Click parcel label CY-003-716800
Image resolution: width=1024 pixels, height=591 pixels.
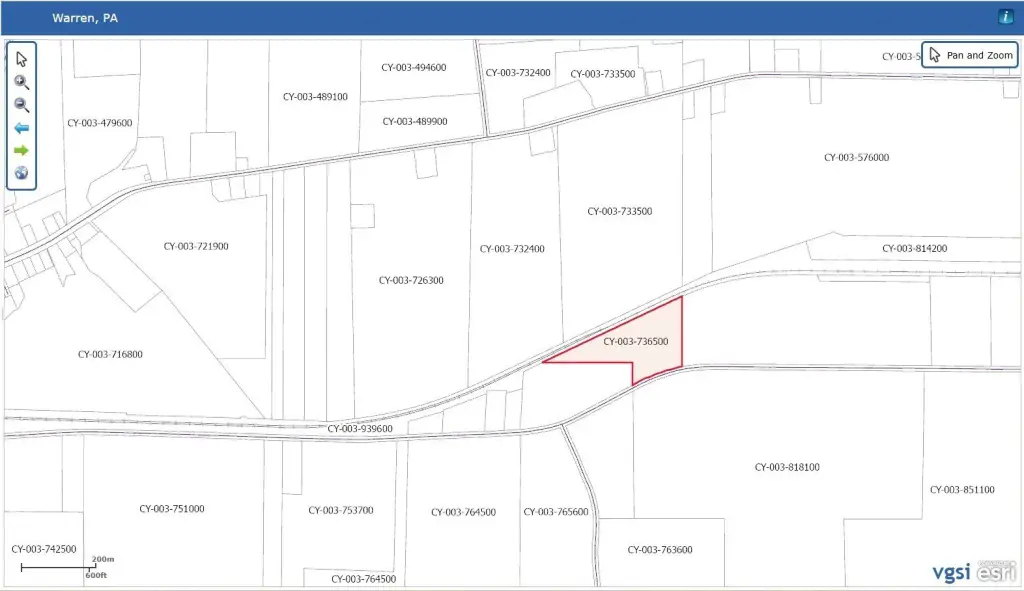tap(110, 354)
